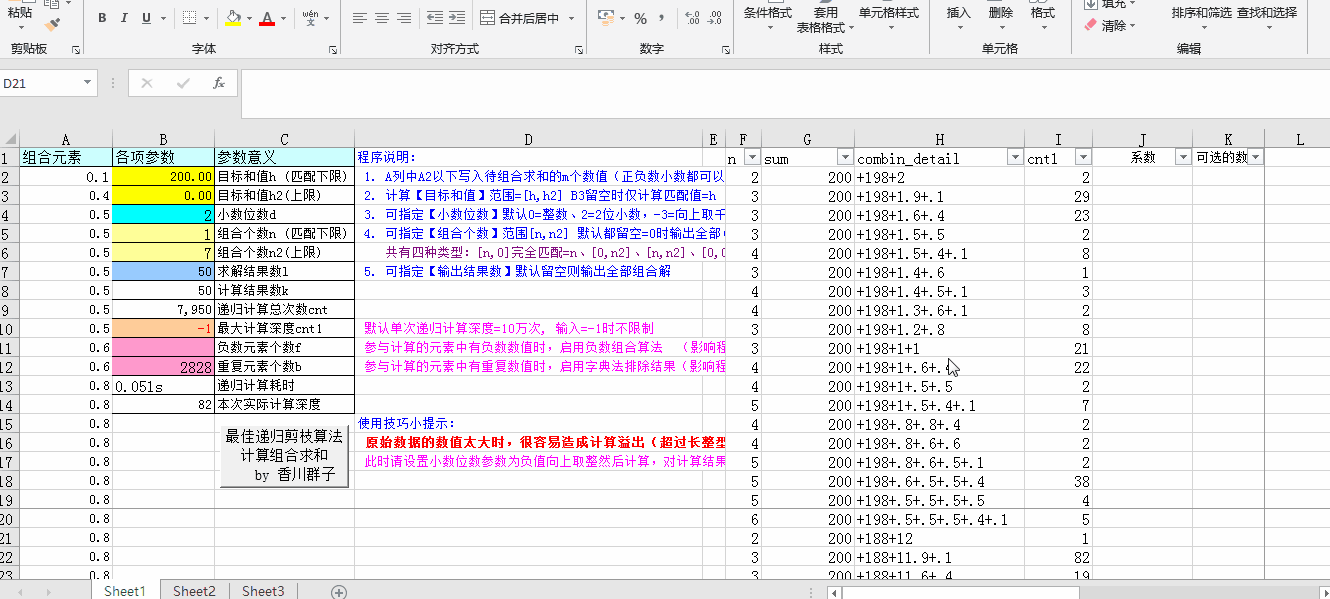The image size is (1330, 599).
Task: Select the row 10 header
Action: click(x=8, y=328)
